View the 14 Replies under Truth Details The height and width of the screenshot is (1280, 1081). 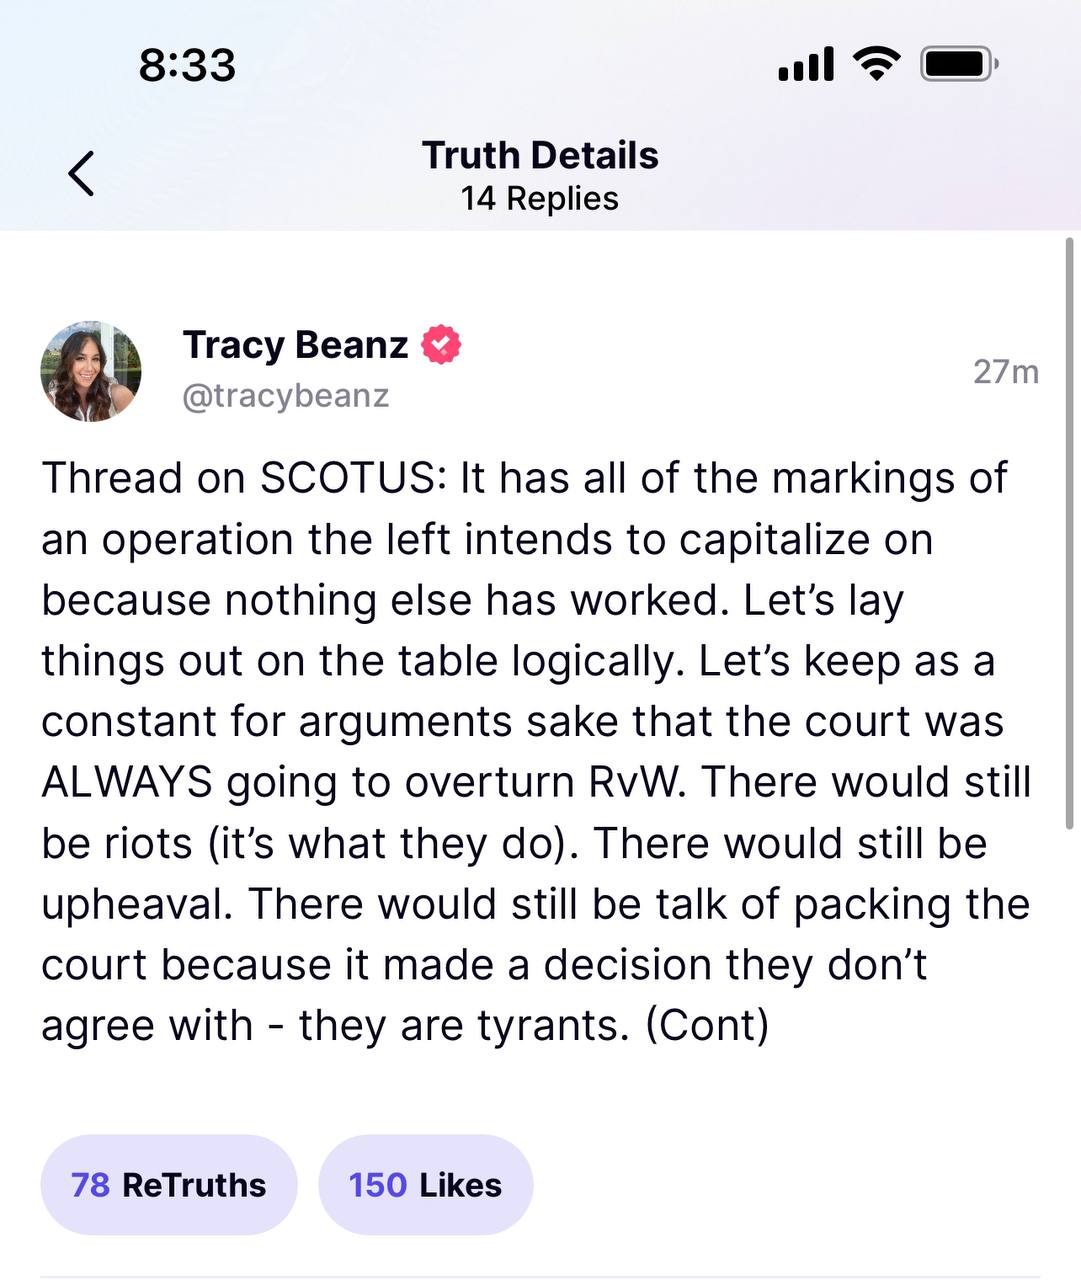[x=539, y=198]
